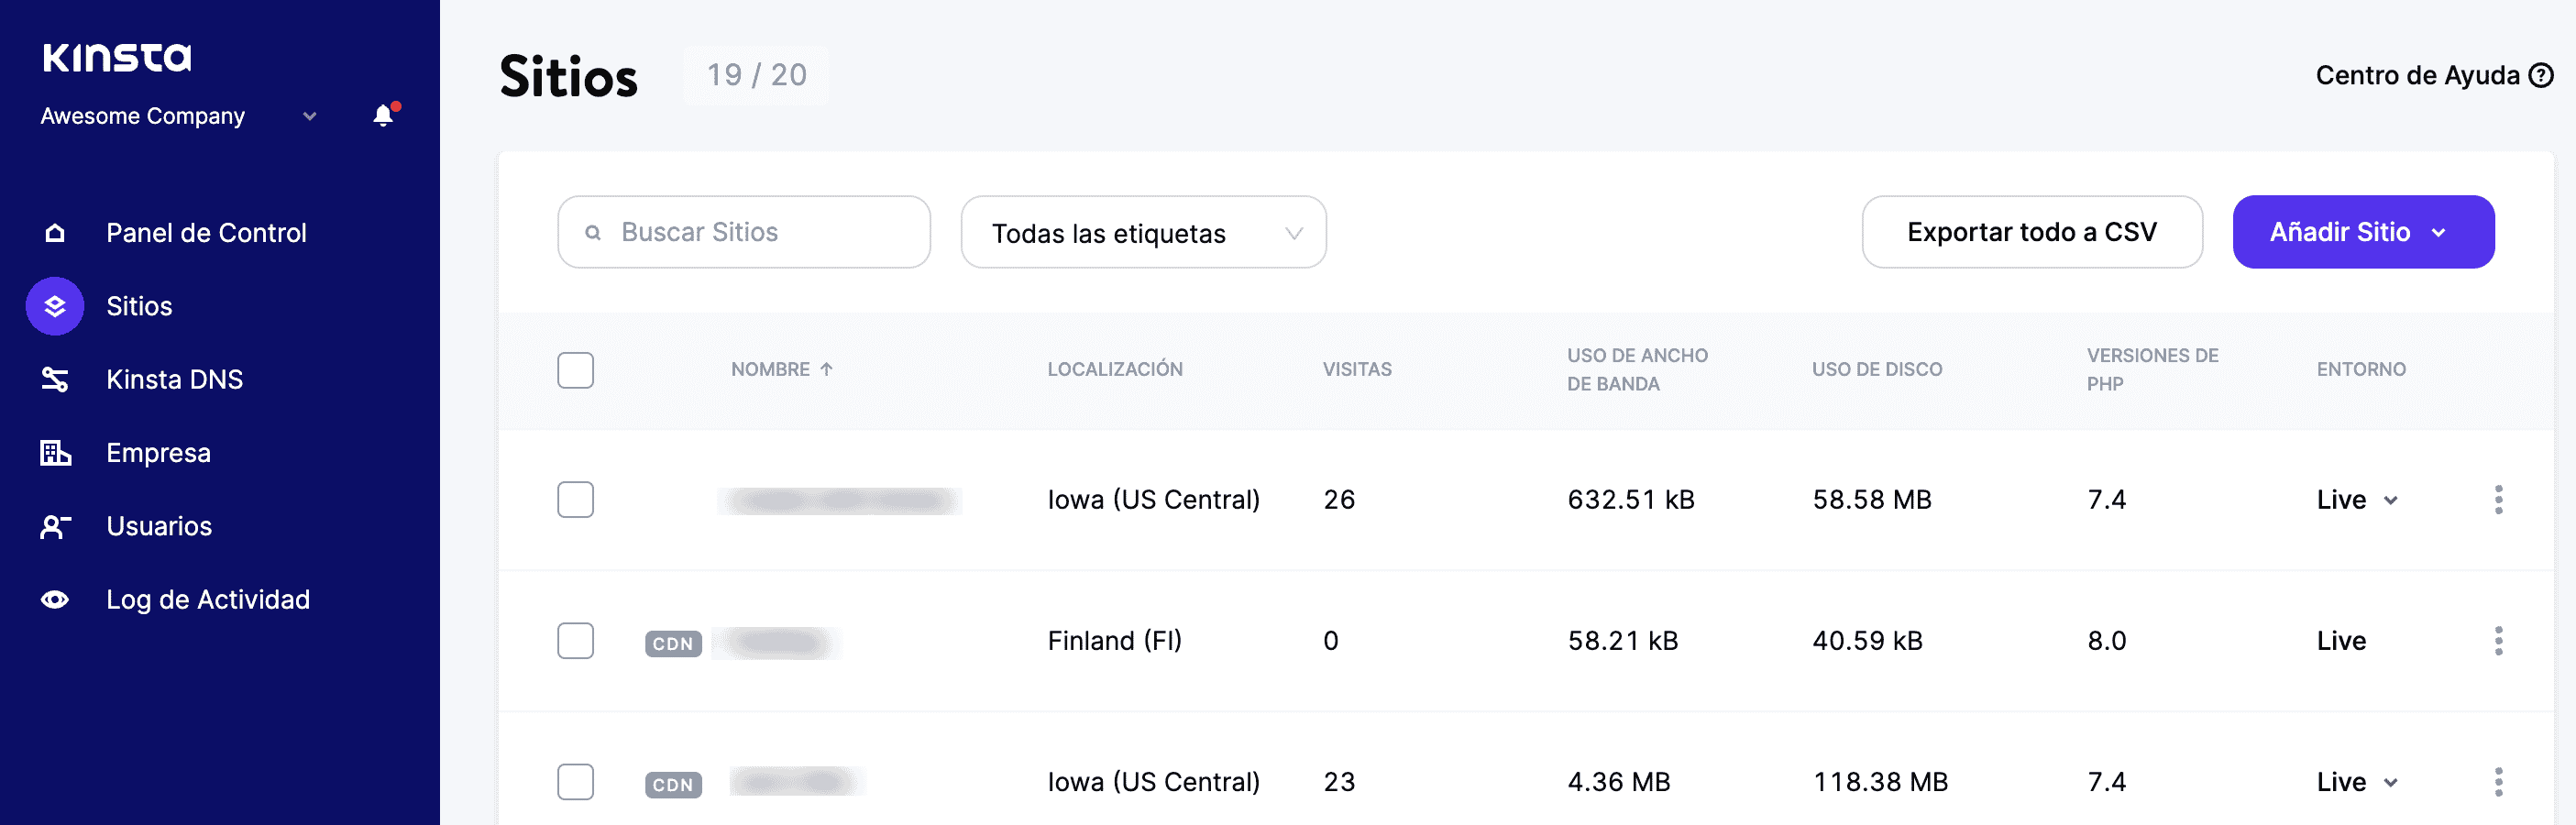Click Exportar todo a CSV button
Screen dimensions: 2576x825
click(x=2031, y=233)
